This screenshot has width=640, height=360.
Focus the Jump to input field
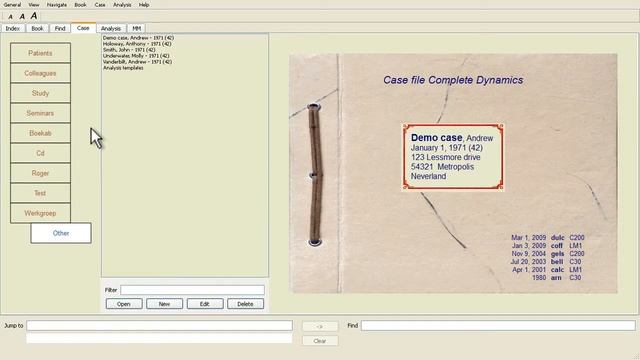160,325
